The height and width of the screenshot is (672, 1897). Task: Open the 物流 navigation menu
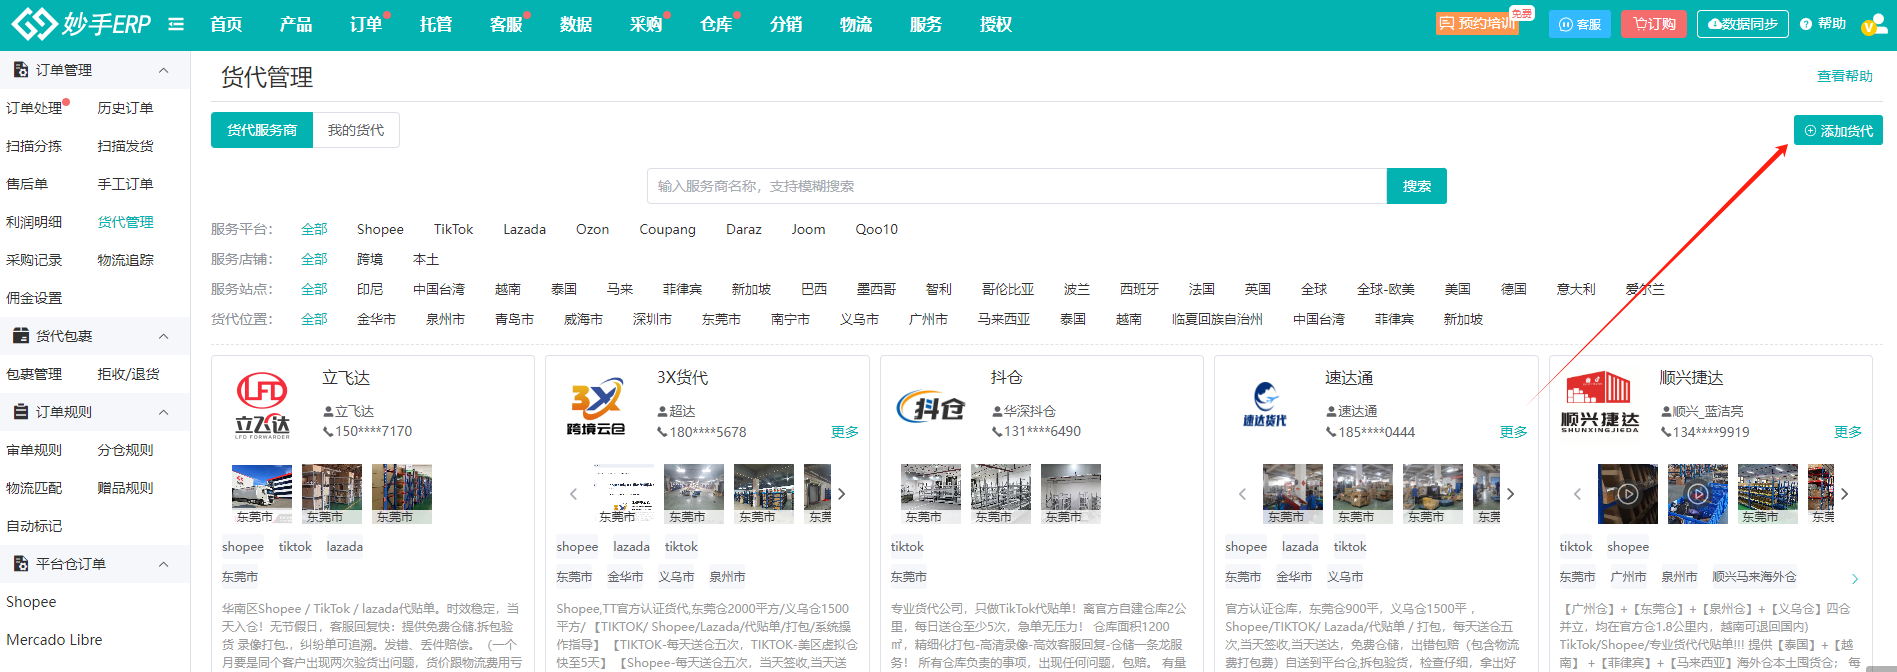tap(856, 24)
